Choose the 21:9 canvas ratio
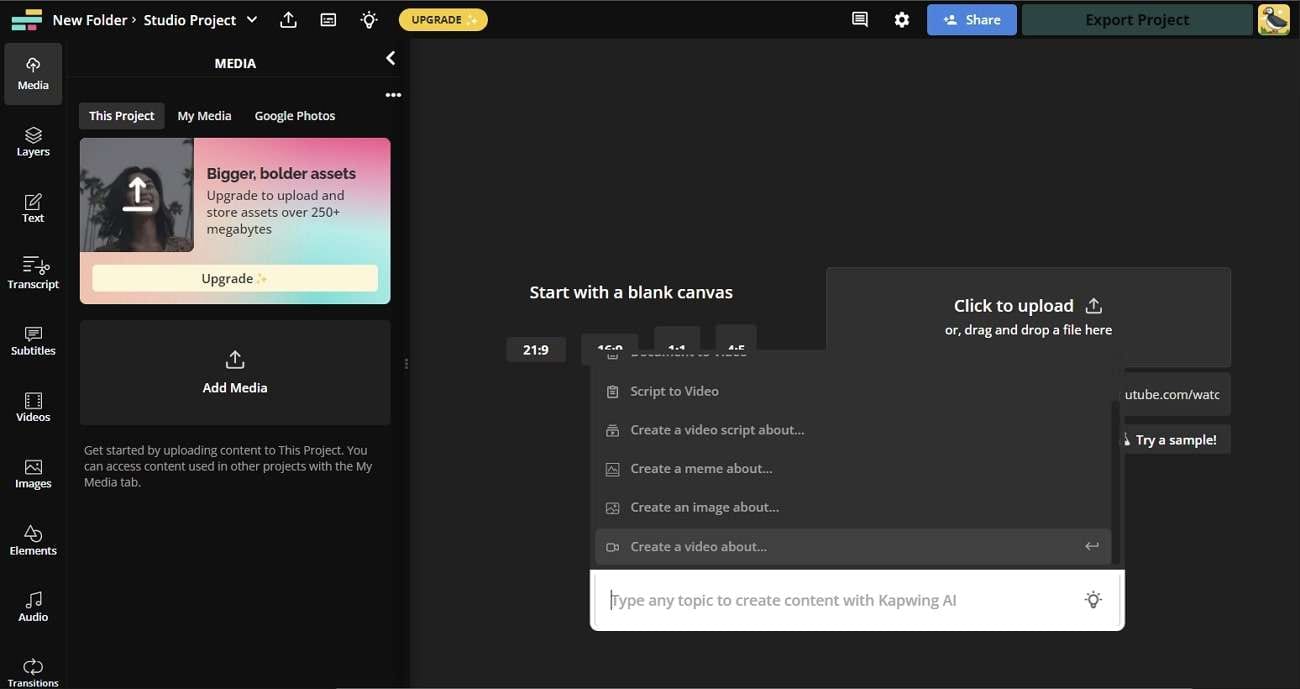This screenshot has width=1300, height=689. click(535, 350)
